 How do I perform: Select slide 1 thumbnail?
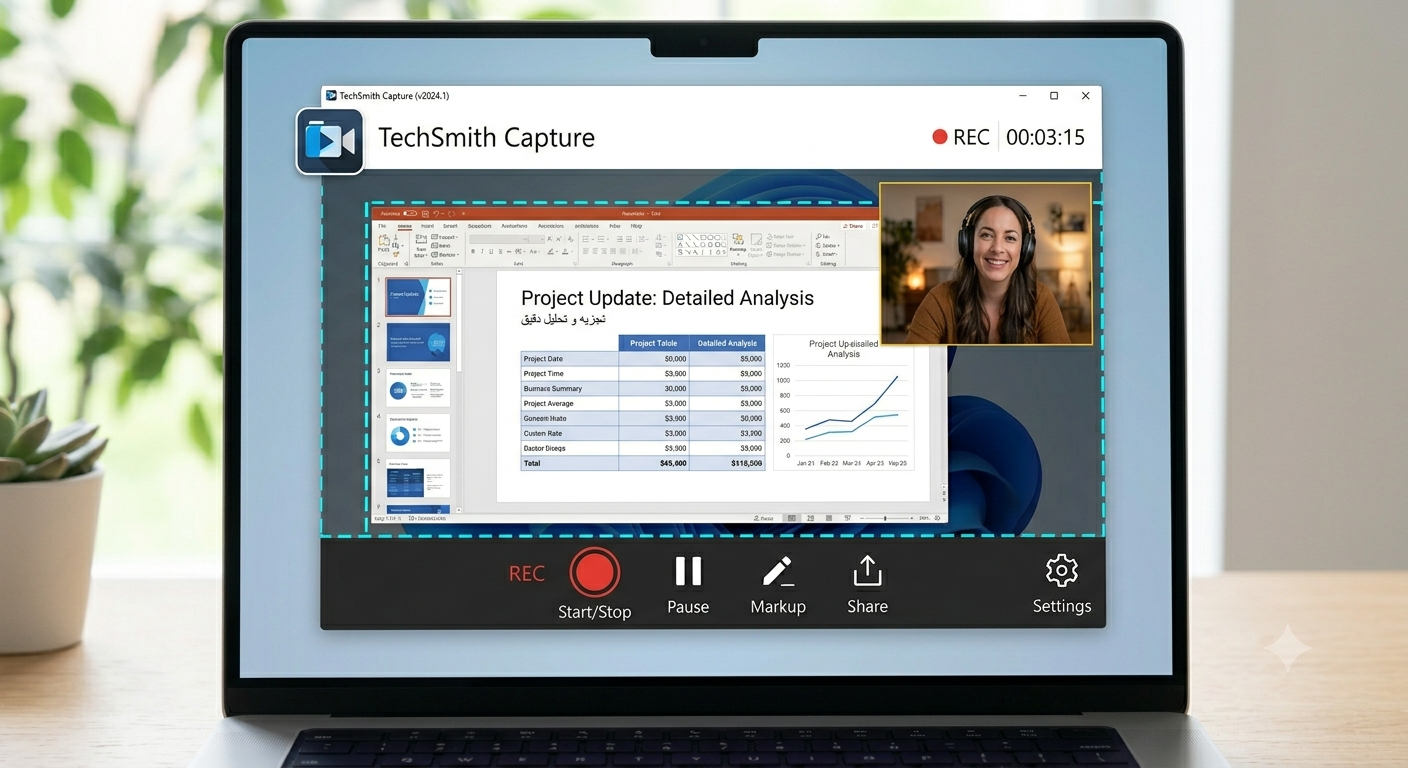(x=418, y=297)
